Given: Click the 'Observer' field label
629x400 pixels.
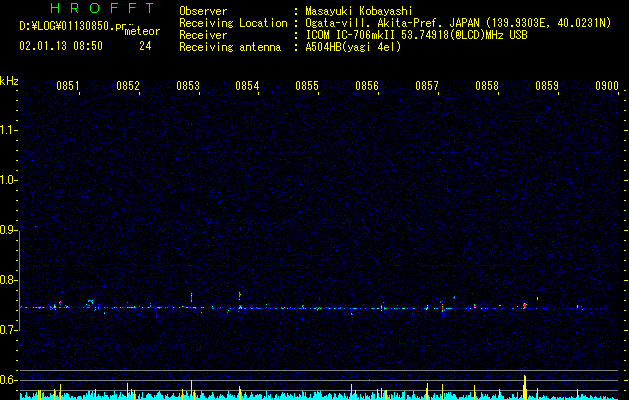Looking at the screenshot, I should coord(203,11).
